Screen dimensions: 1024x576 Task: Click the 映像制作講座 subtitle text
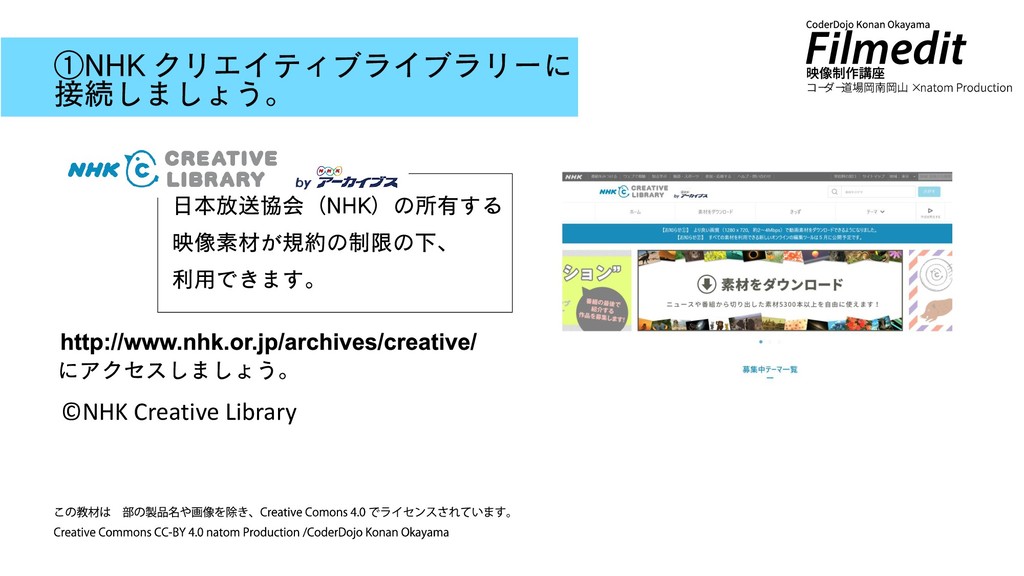(845, 74)
